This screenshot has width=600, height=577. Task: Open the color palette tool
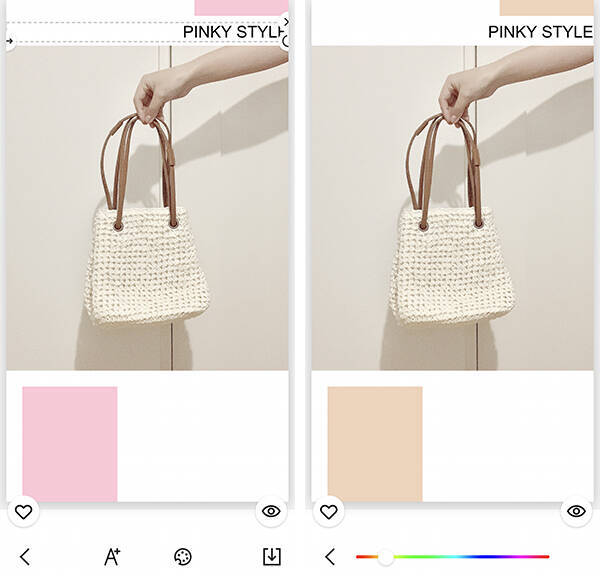[x=183, y=557]
